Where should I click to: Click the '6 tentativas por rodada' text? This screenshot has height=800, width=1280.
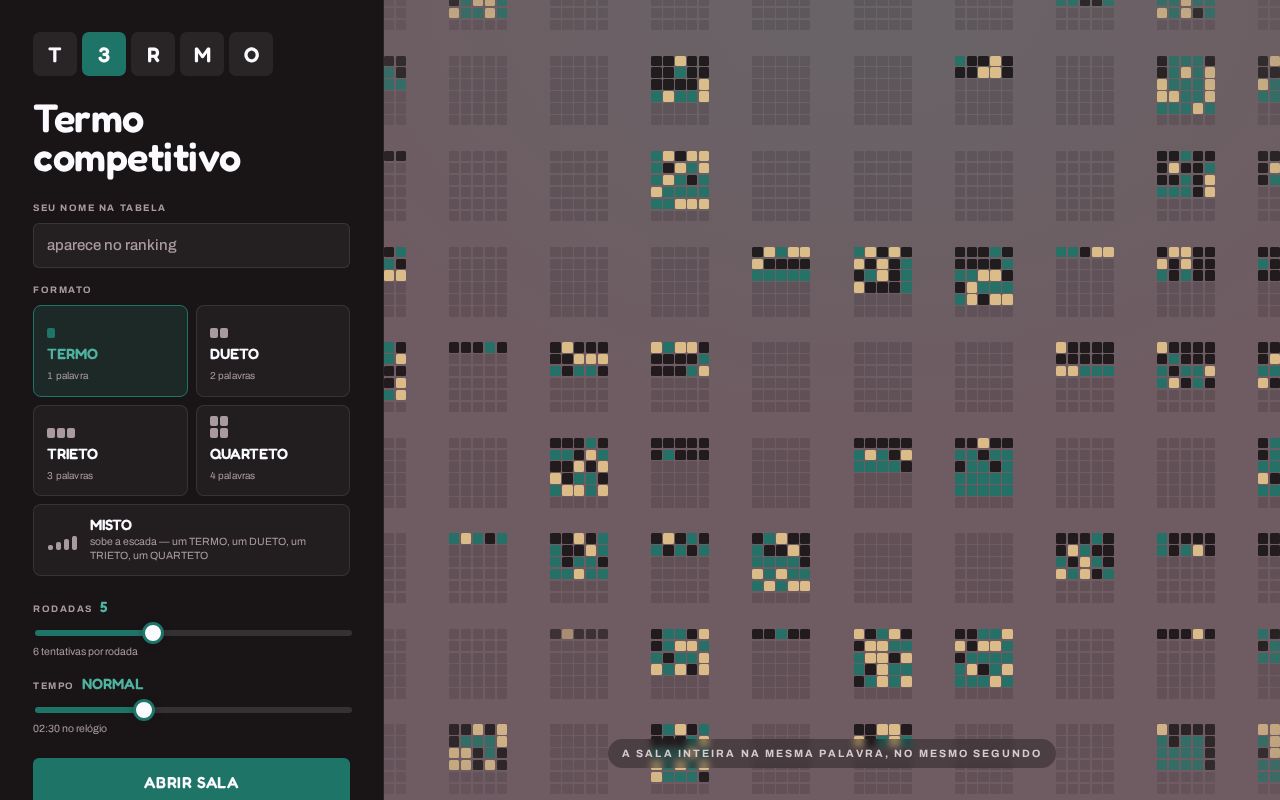pyautogui.click(x=85, y=652)
